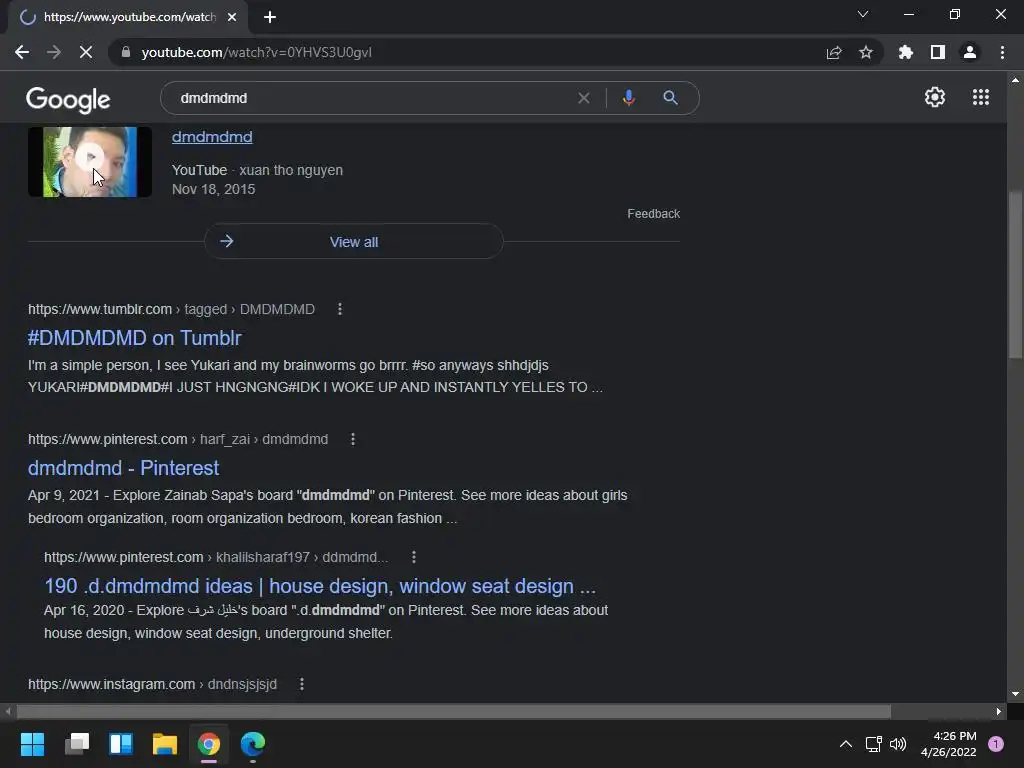Open volume control in the system tray
This screenshot has width=1024, height=768.
coord(898,744)
